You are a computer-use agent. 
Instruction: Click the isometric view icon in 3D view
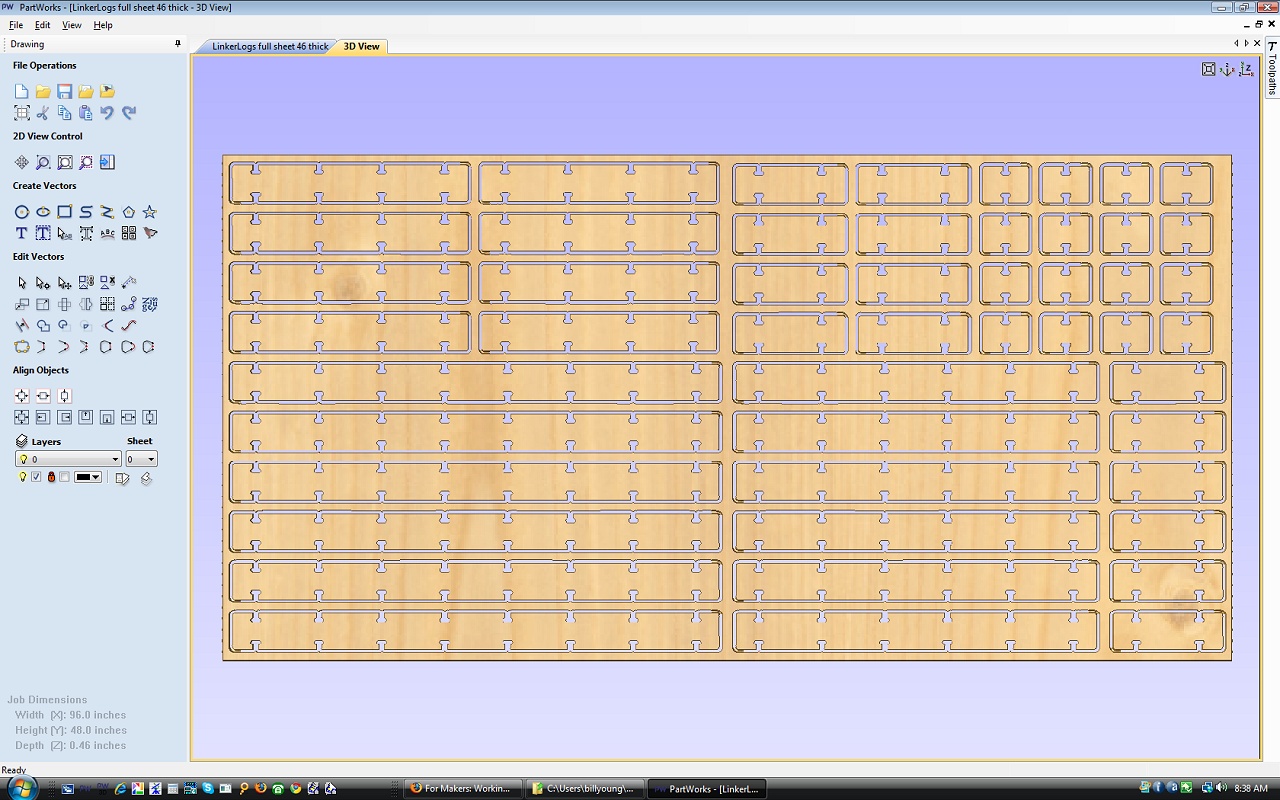(x=1227, y=69)
